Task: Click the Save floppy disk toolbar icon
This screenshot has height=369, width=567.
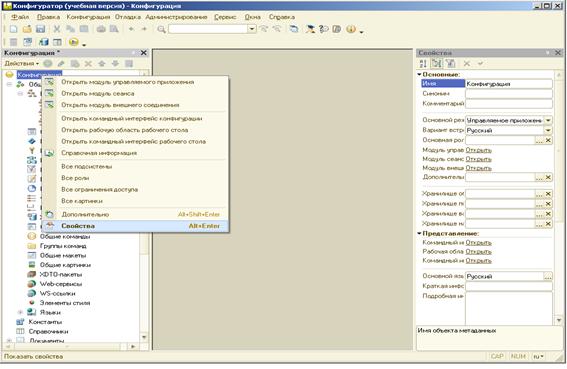Action: [40, 29]
